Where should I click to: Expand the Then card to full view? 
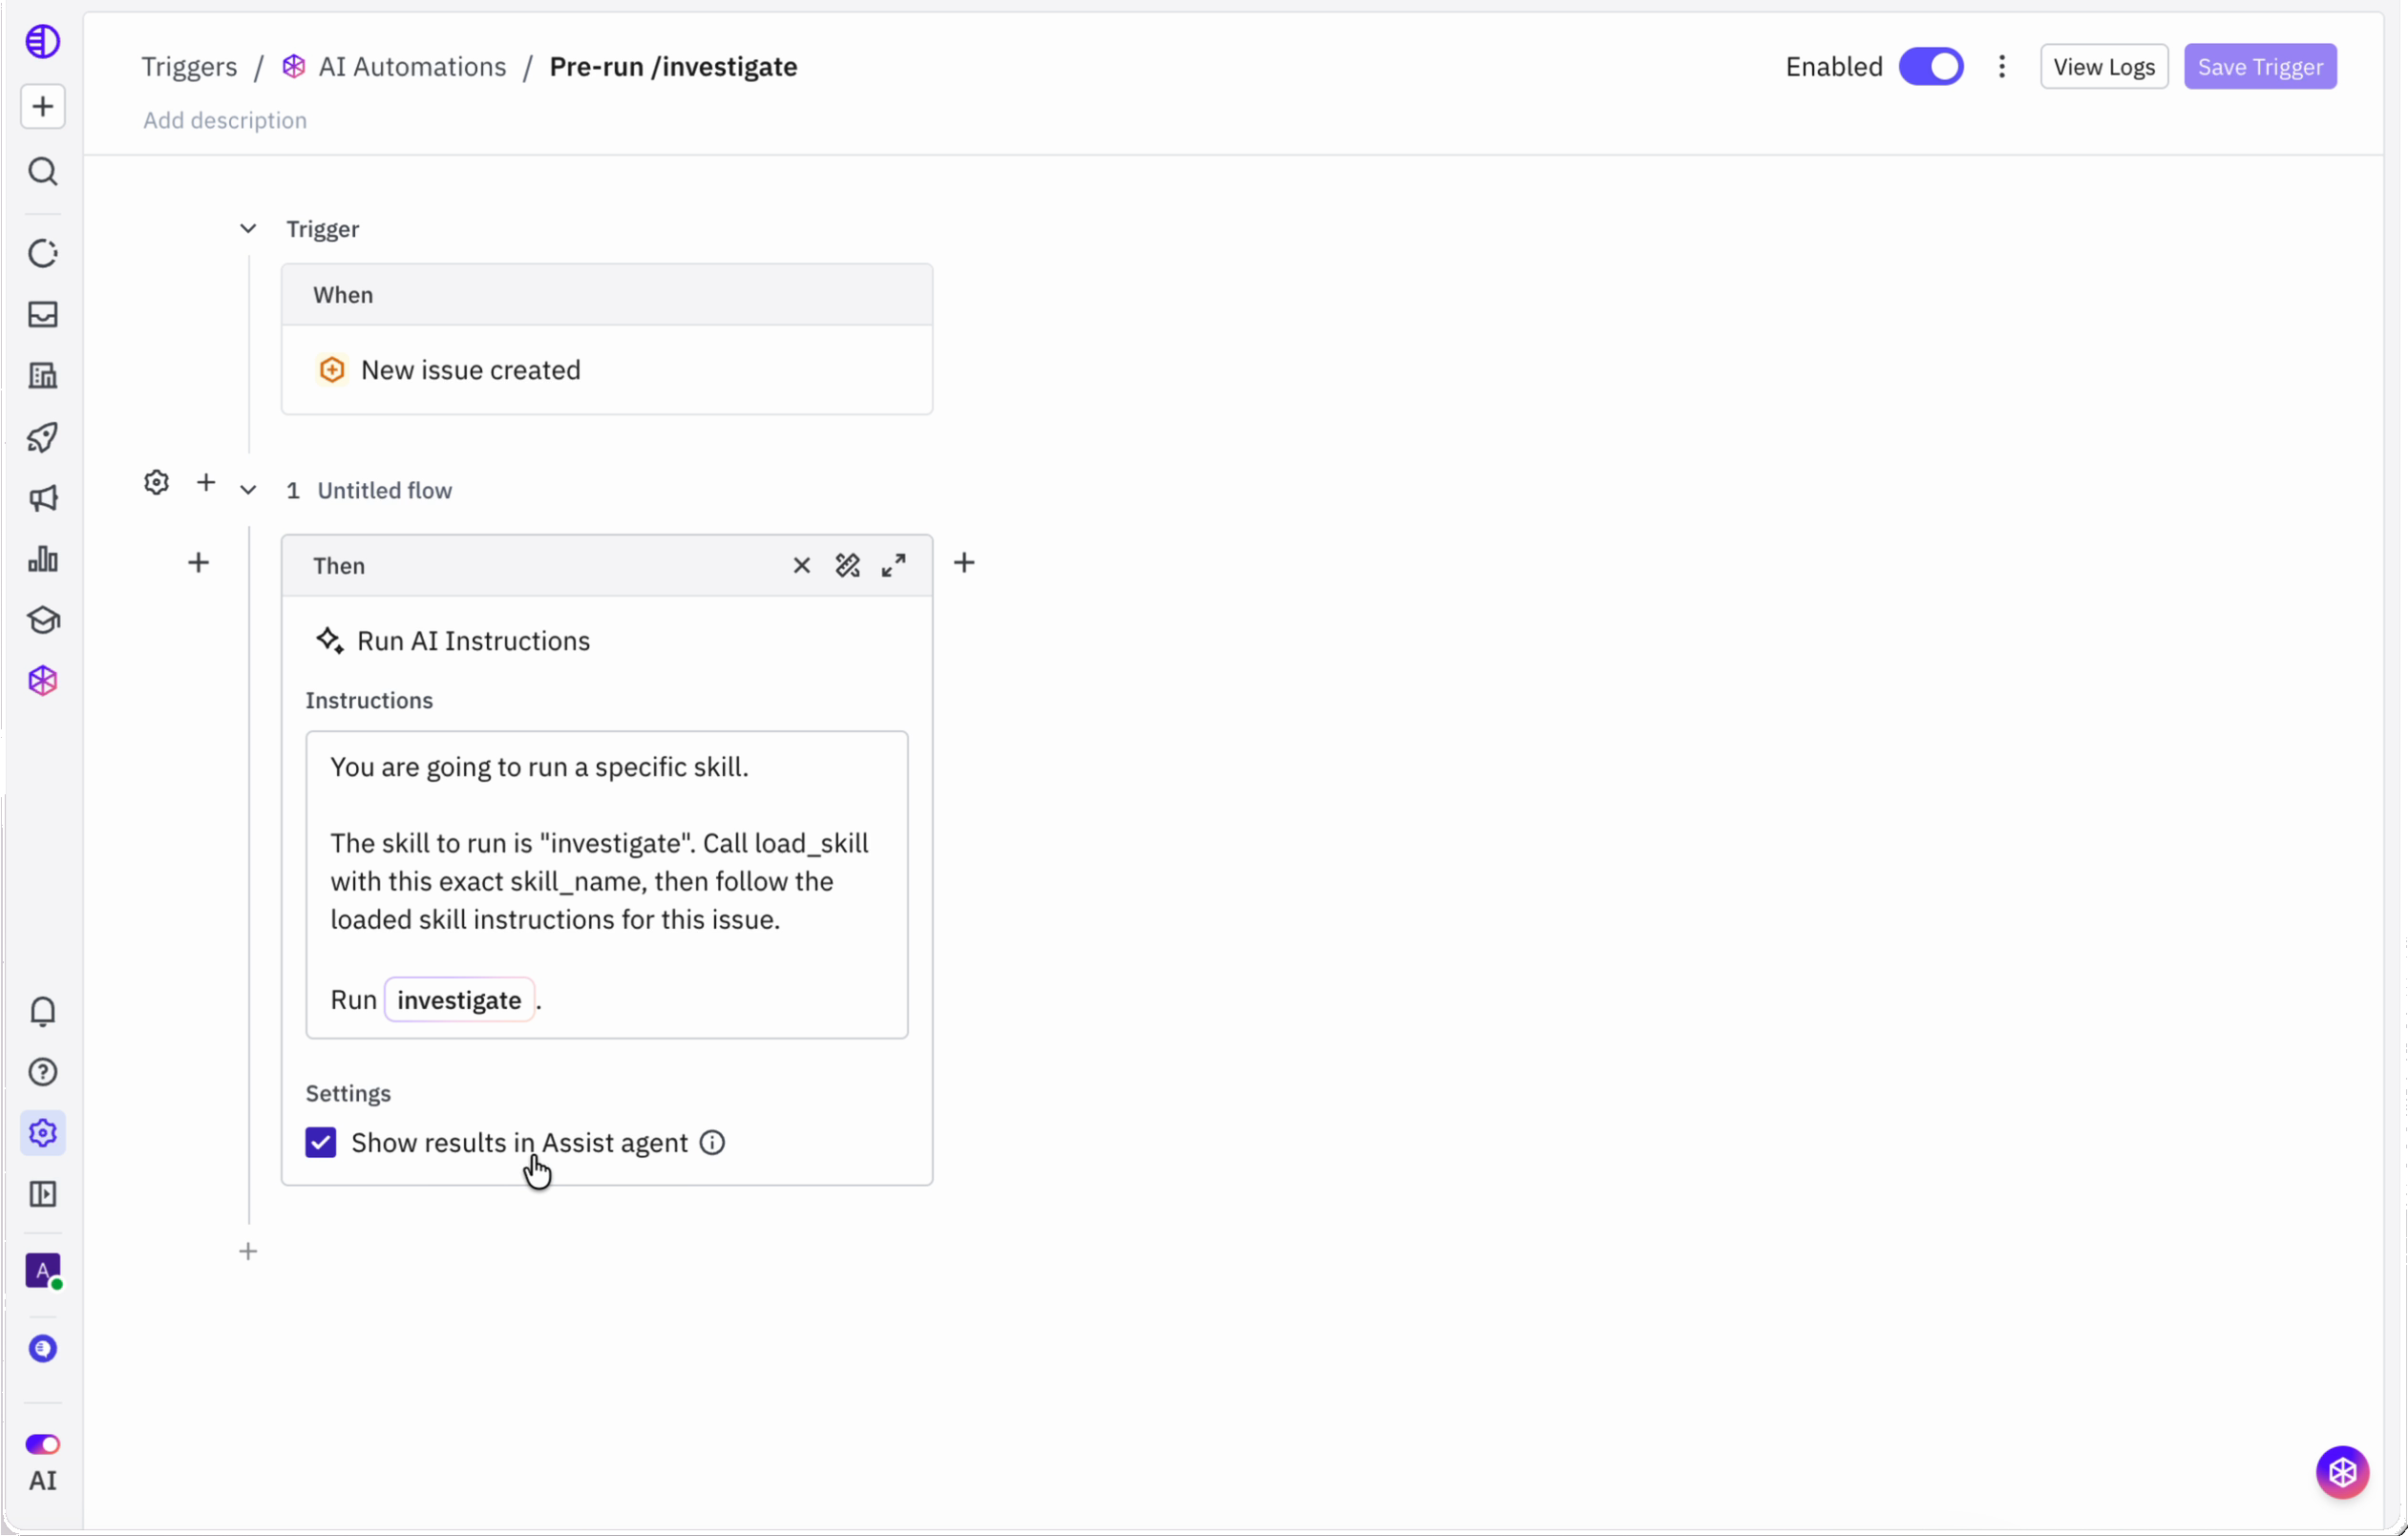coord(893,566)
